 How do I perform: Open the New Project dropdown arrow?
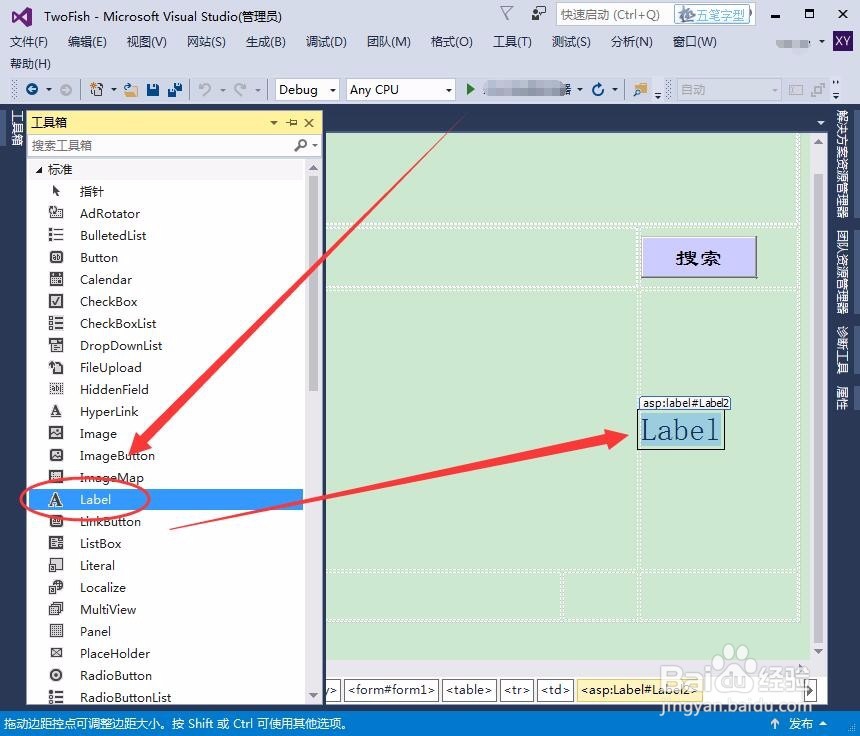coord(114,89)
